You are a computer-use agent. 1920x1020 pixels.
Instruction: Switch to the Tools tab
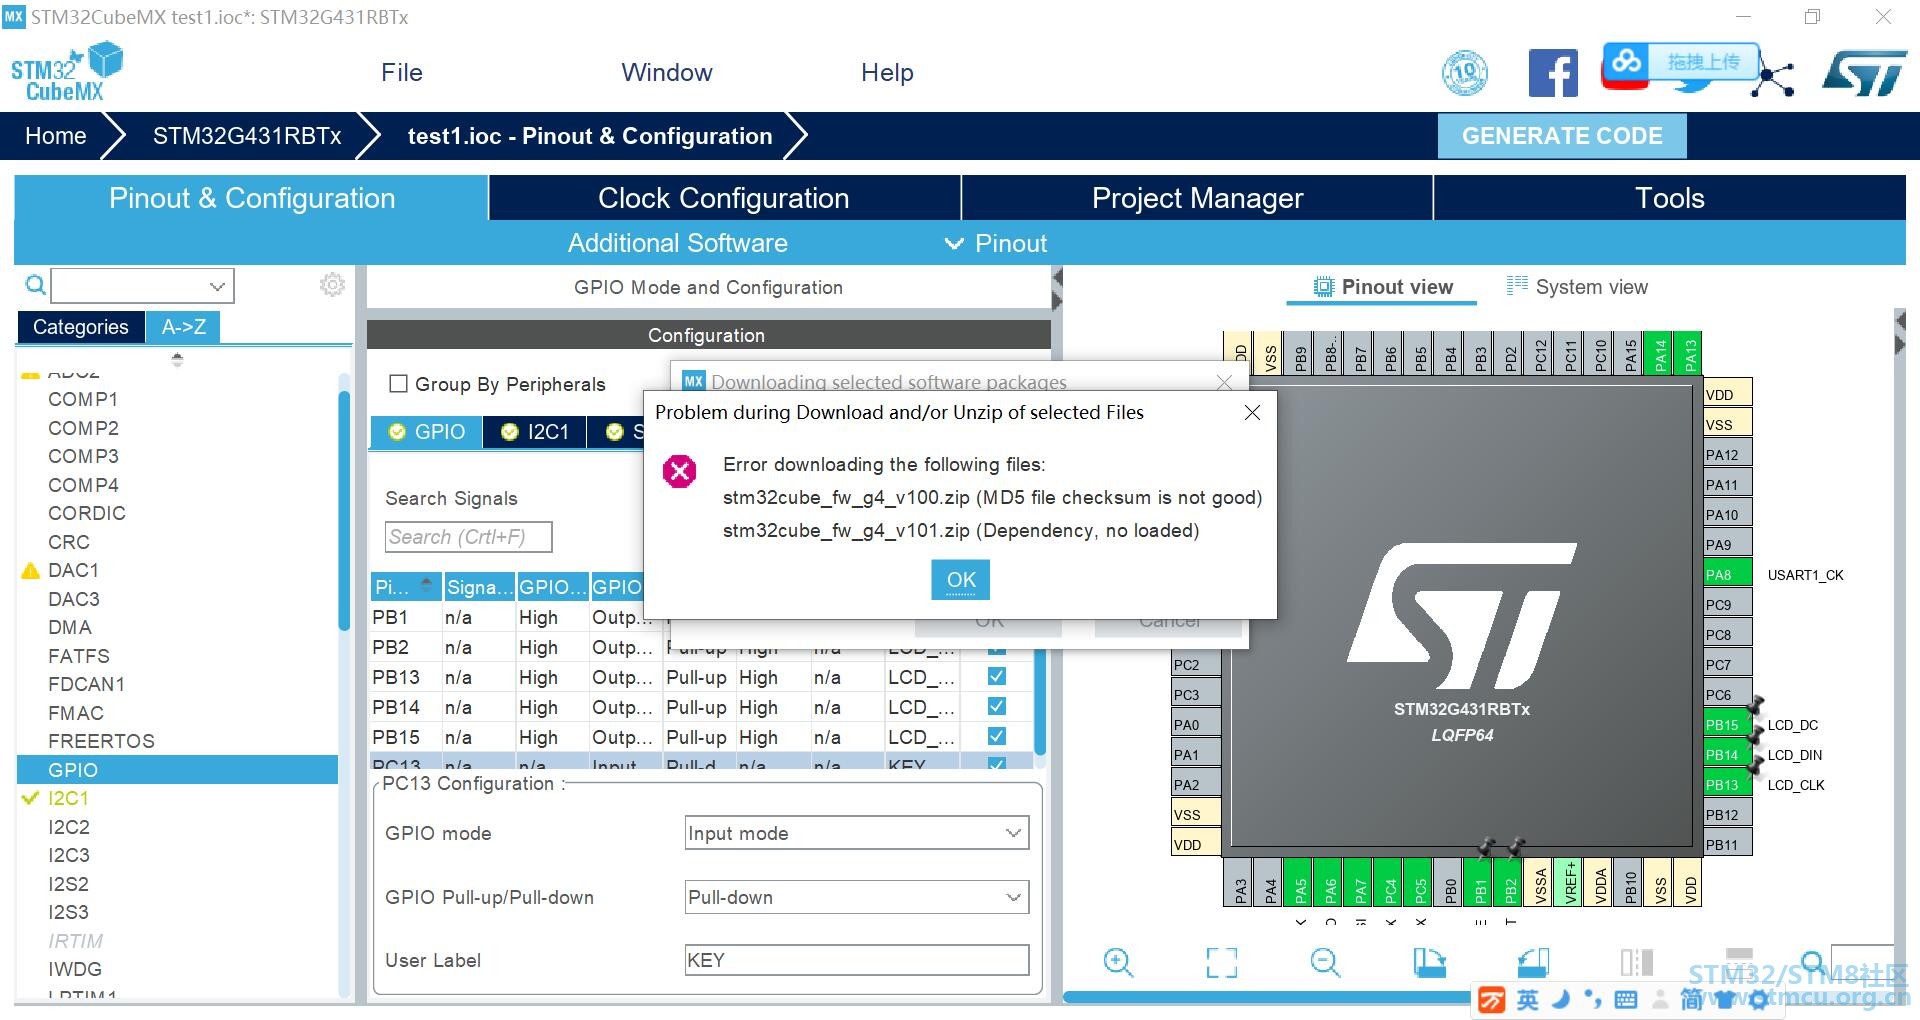click(x=1670, y=198)
